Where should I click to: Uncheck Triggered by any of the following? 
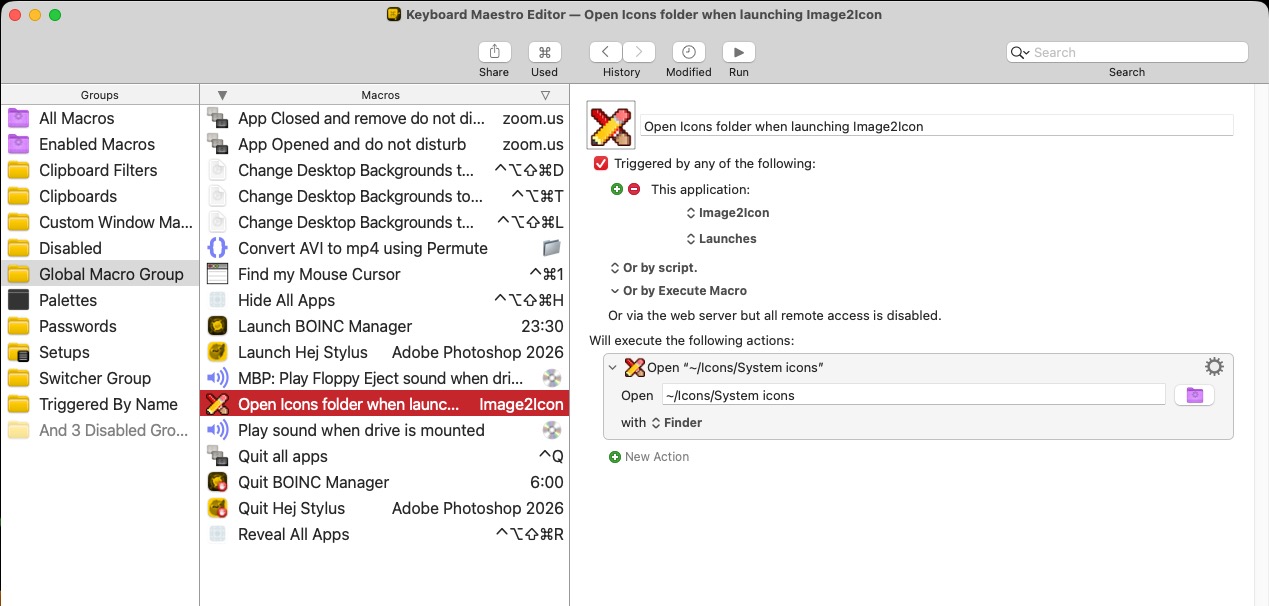(601, 163)
